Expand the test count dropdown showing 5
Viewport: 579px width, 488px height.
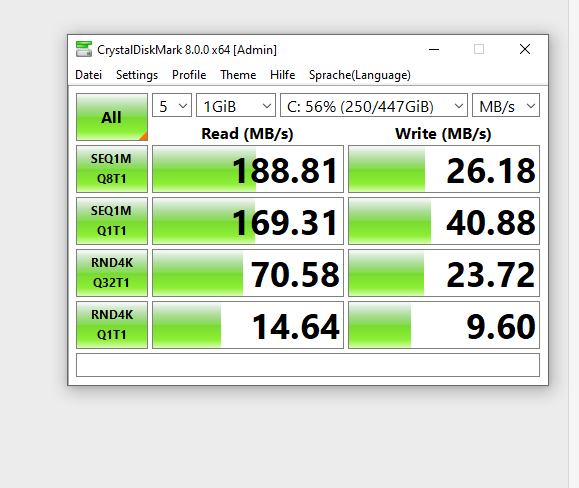(172, 105)
